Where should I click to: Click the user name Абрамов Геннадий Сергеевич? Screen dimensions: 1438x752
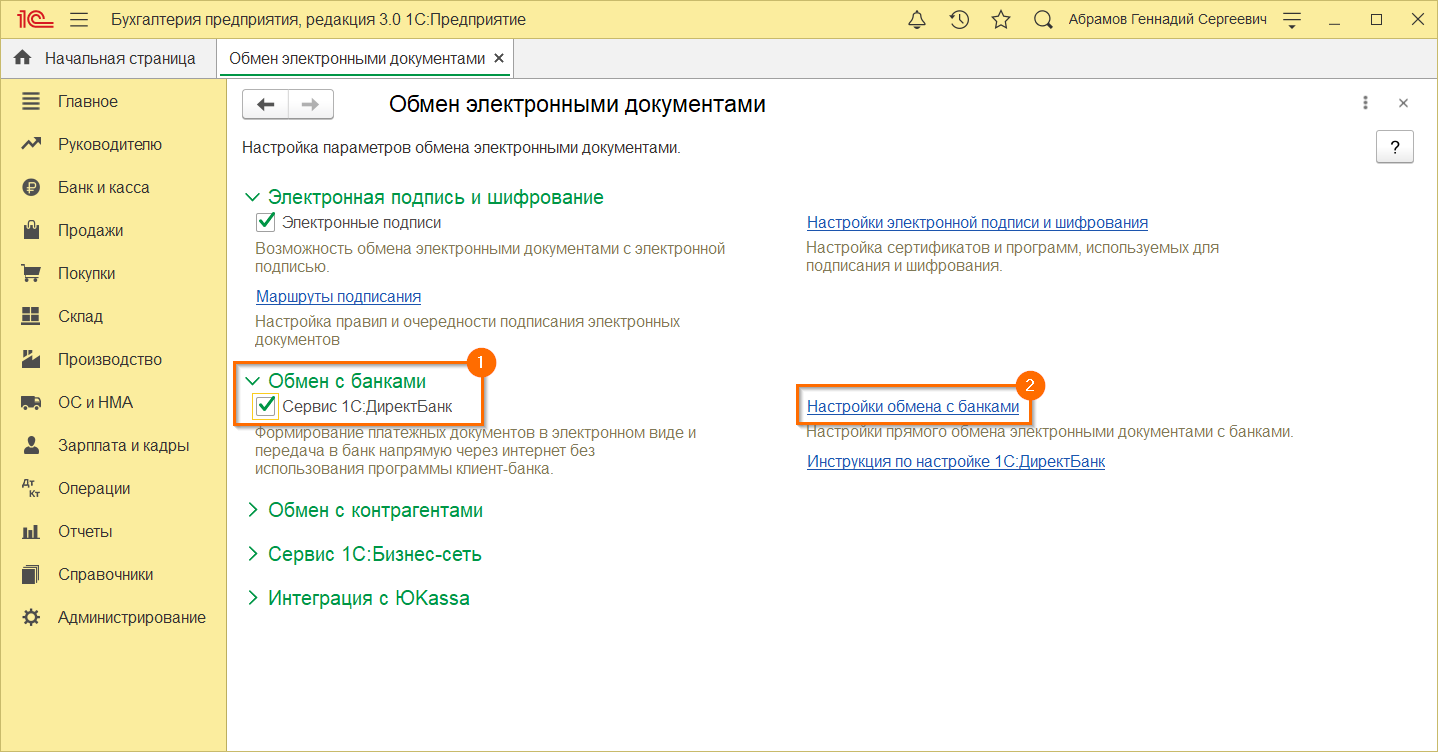point(1169,20)
